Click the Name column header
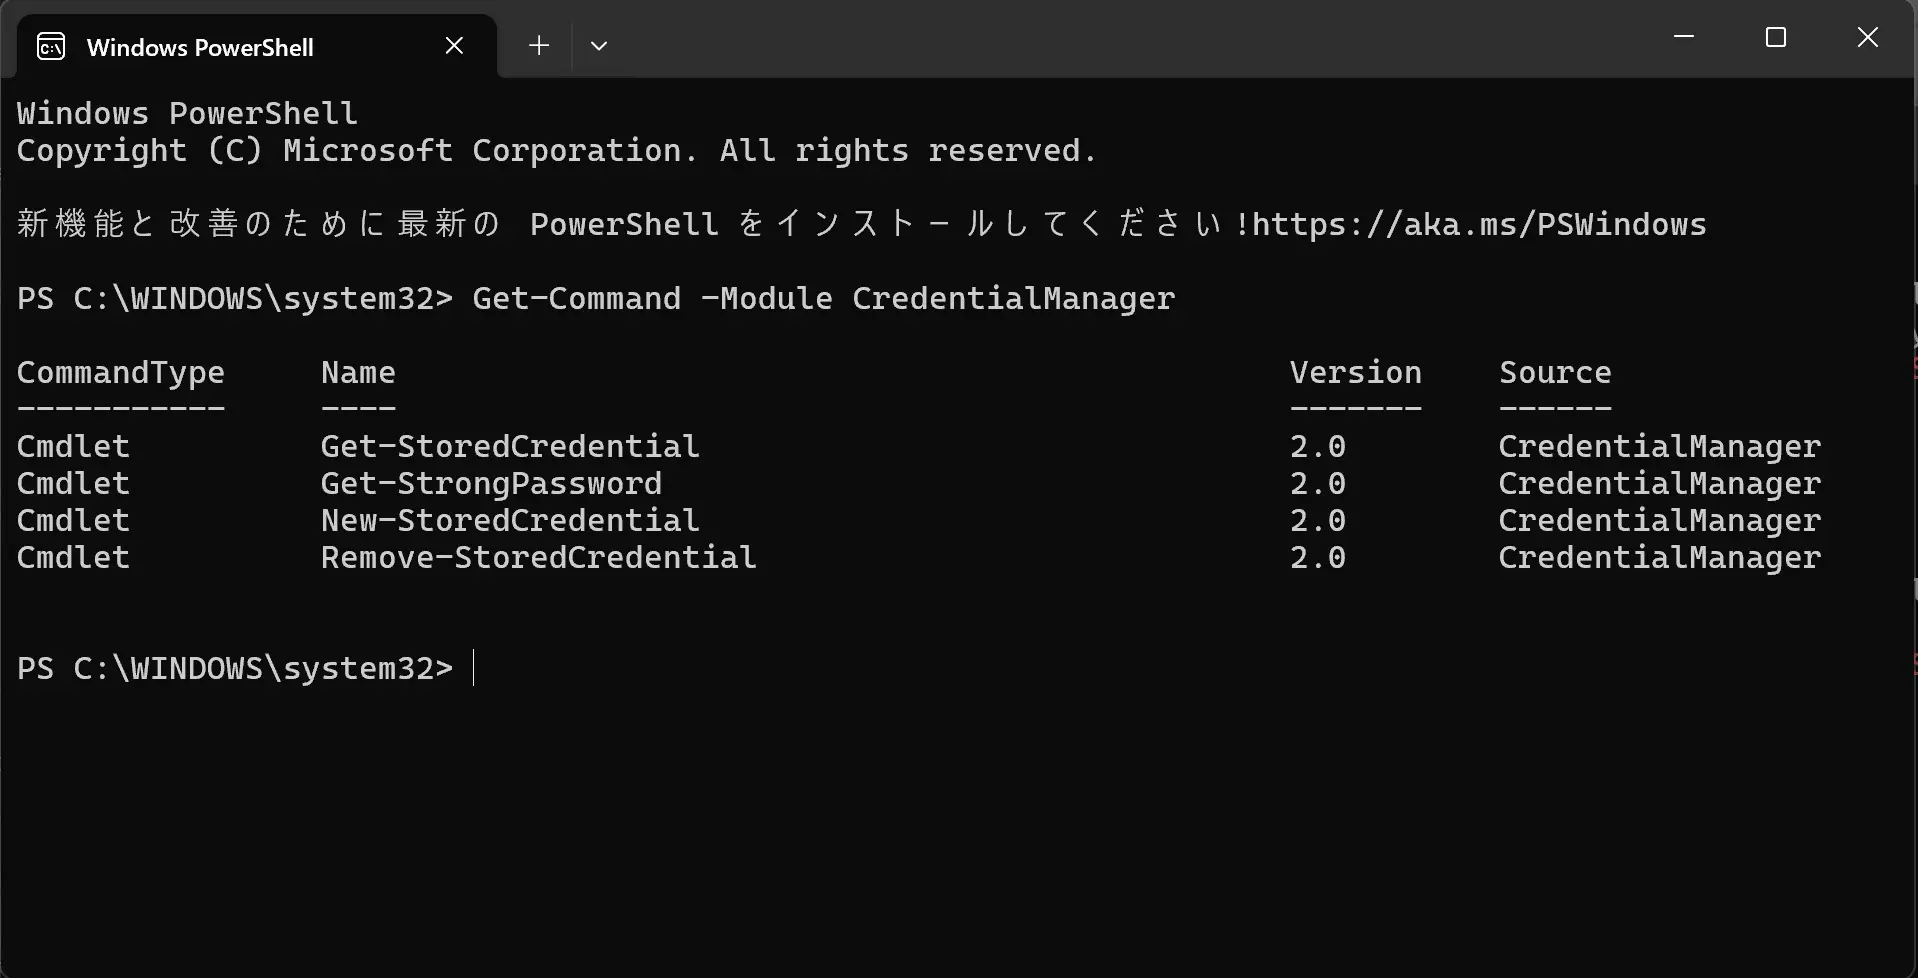The height and width of the screenshot is (978, 1918). click(x=358, y=372)
